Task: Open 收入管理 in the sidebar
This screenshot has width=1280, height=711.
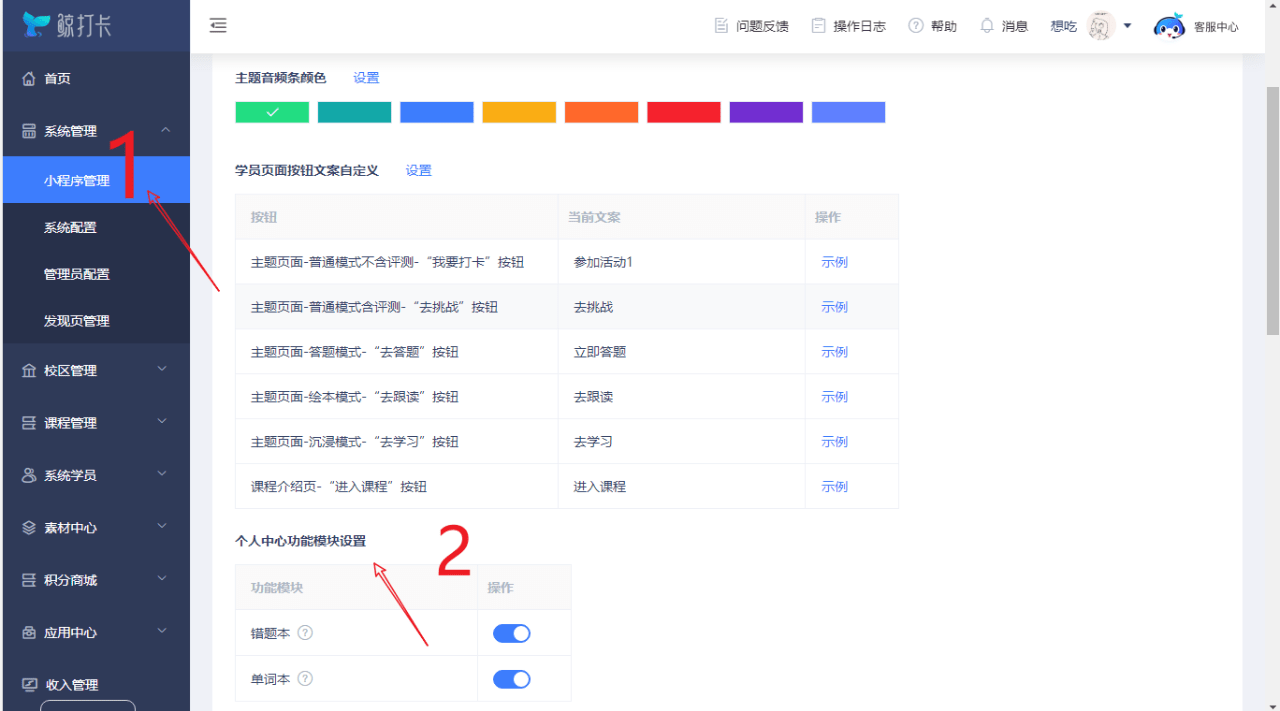Action: pyautogui.click(x=95, y=685)
